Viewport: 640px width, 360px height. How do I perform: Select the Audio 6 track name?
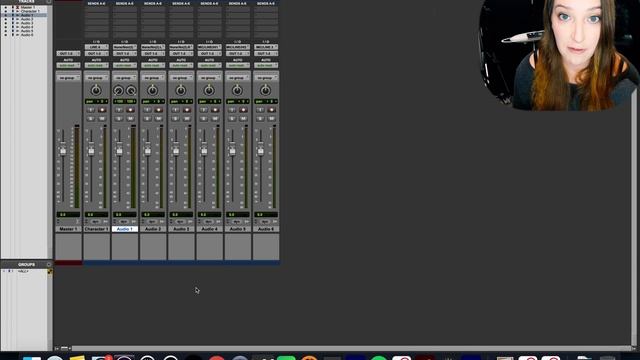pyautogui.click(x=265, y=229)
